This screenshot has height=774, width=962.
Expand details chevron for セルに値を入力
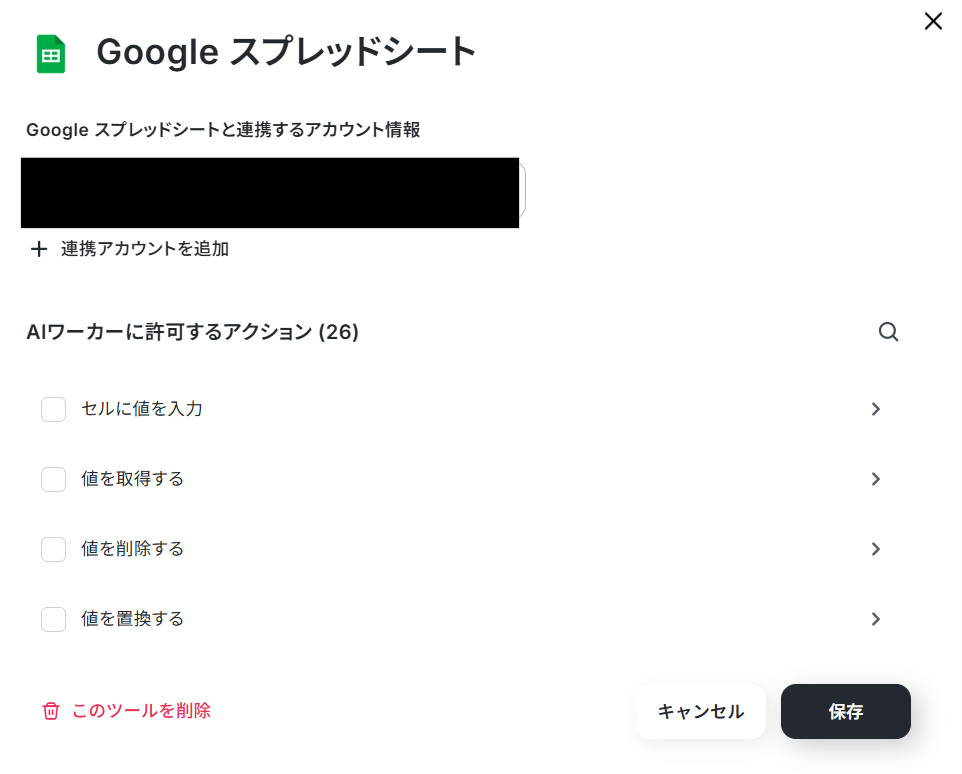pyautogui.click(x=875, y=409)
